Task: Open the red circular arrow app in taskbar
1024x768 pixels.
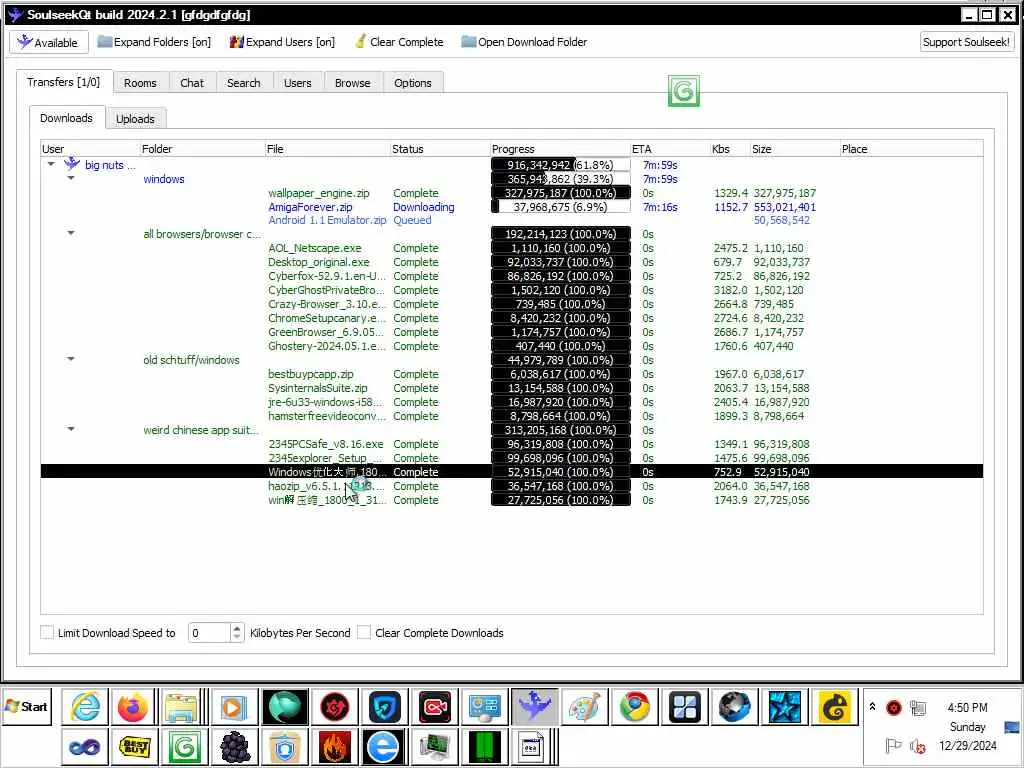Action: (335, 707)
